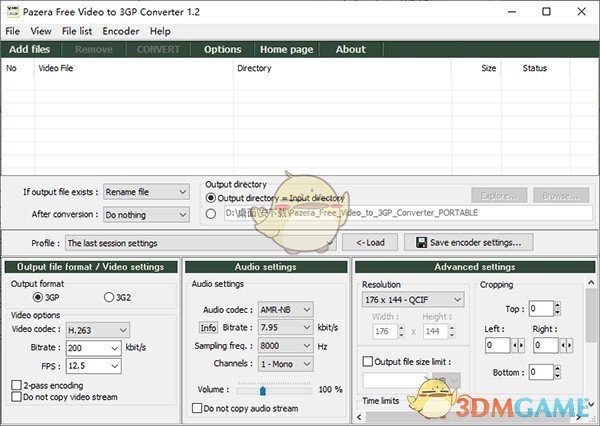Viewport: 600px width, 426px height.
Task: Click the Explore button
Action: (x=499, y=196)
